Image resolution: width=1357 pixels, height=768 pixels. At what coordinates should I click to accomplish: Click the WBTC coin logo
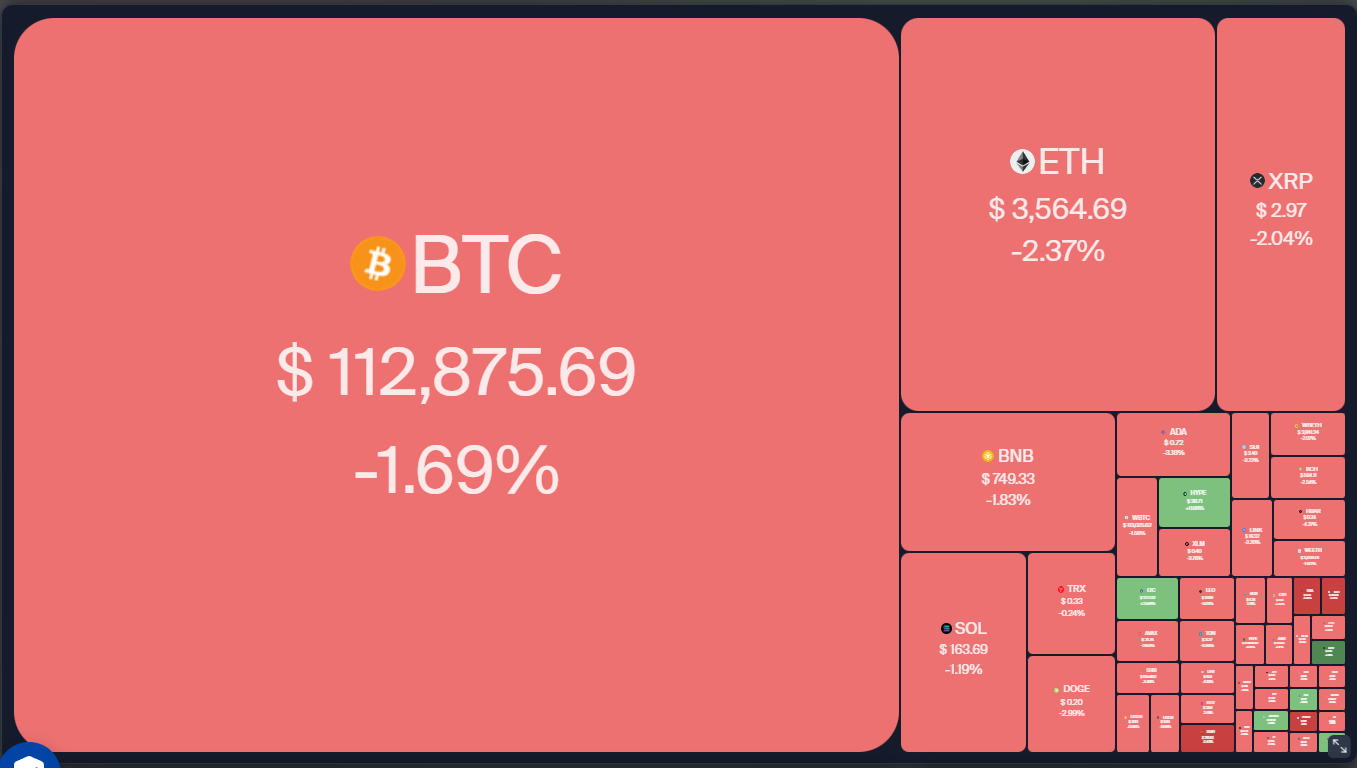click(1126, 518)
